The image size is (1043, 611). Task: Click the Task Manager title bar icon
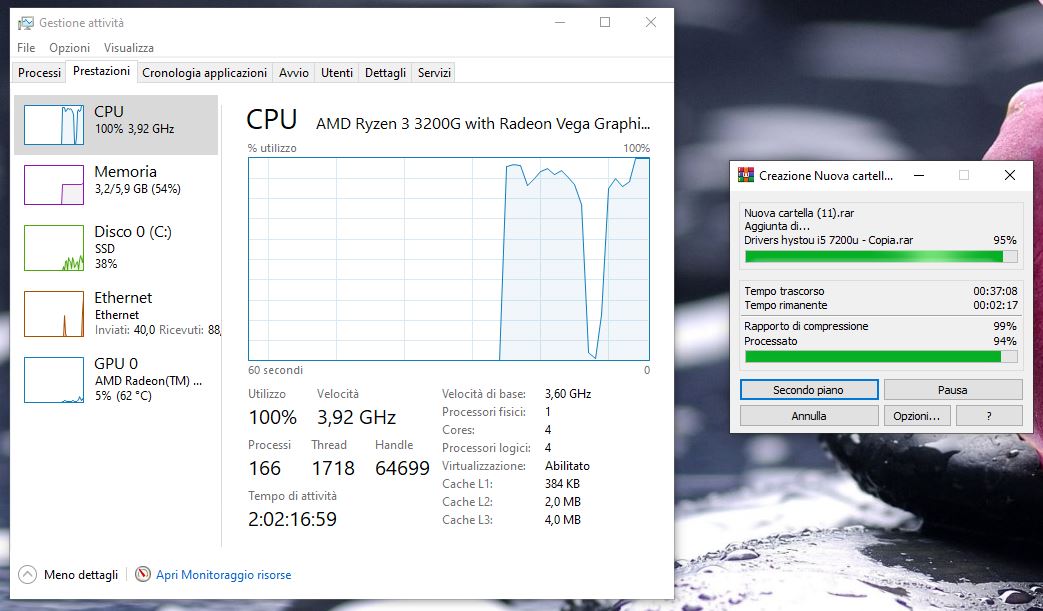point(25,23)
